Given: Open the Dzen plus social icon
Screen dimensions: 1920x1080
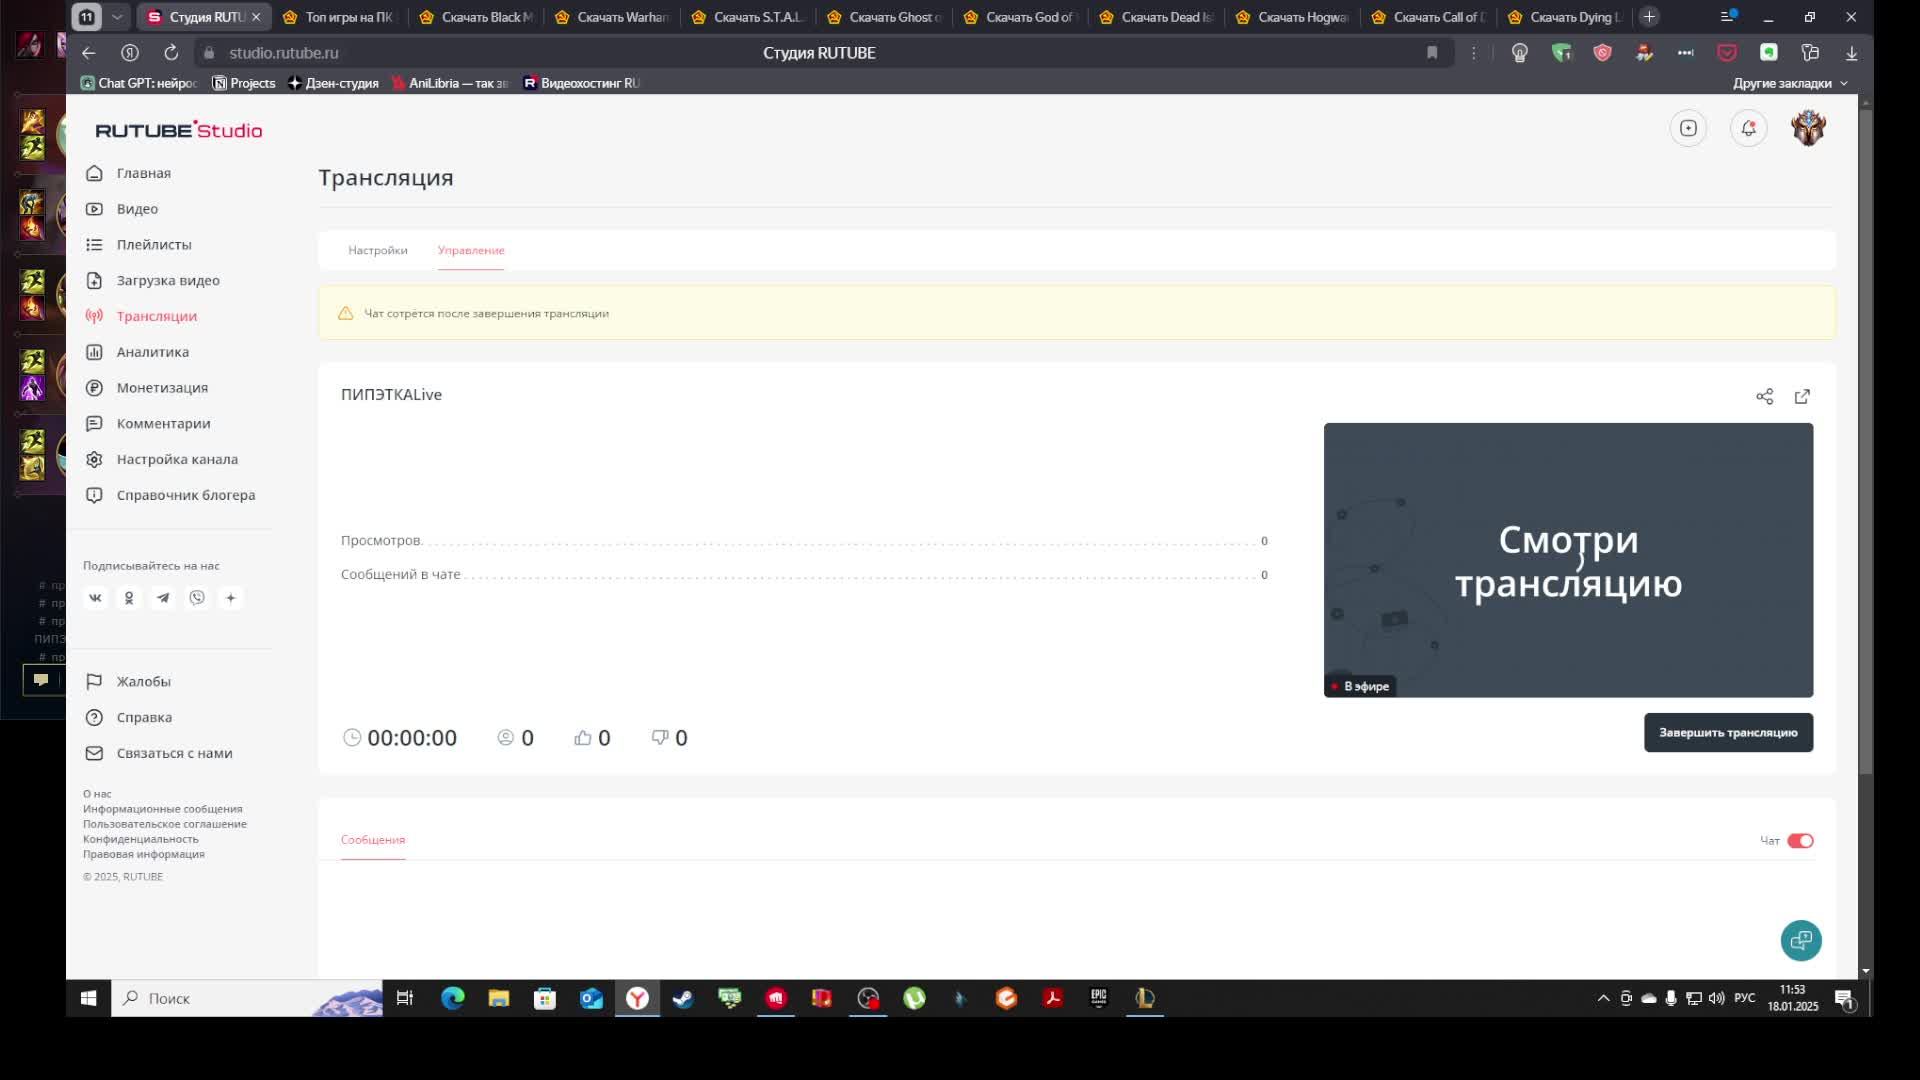Looking at the screenshot, I should [x=231, y=598].
